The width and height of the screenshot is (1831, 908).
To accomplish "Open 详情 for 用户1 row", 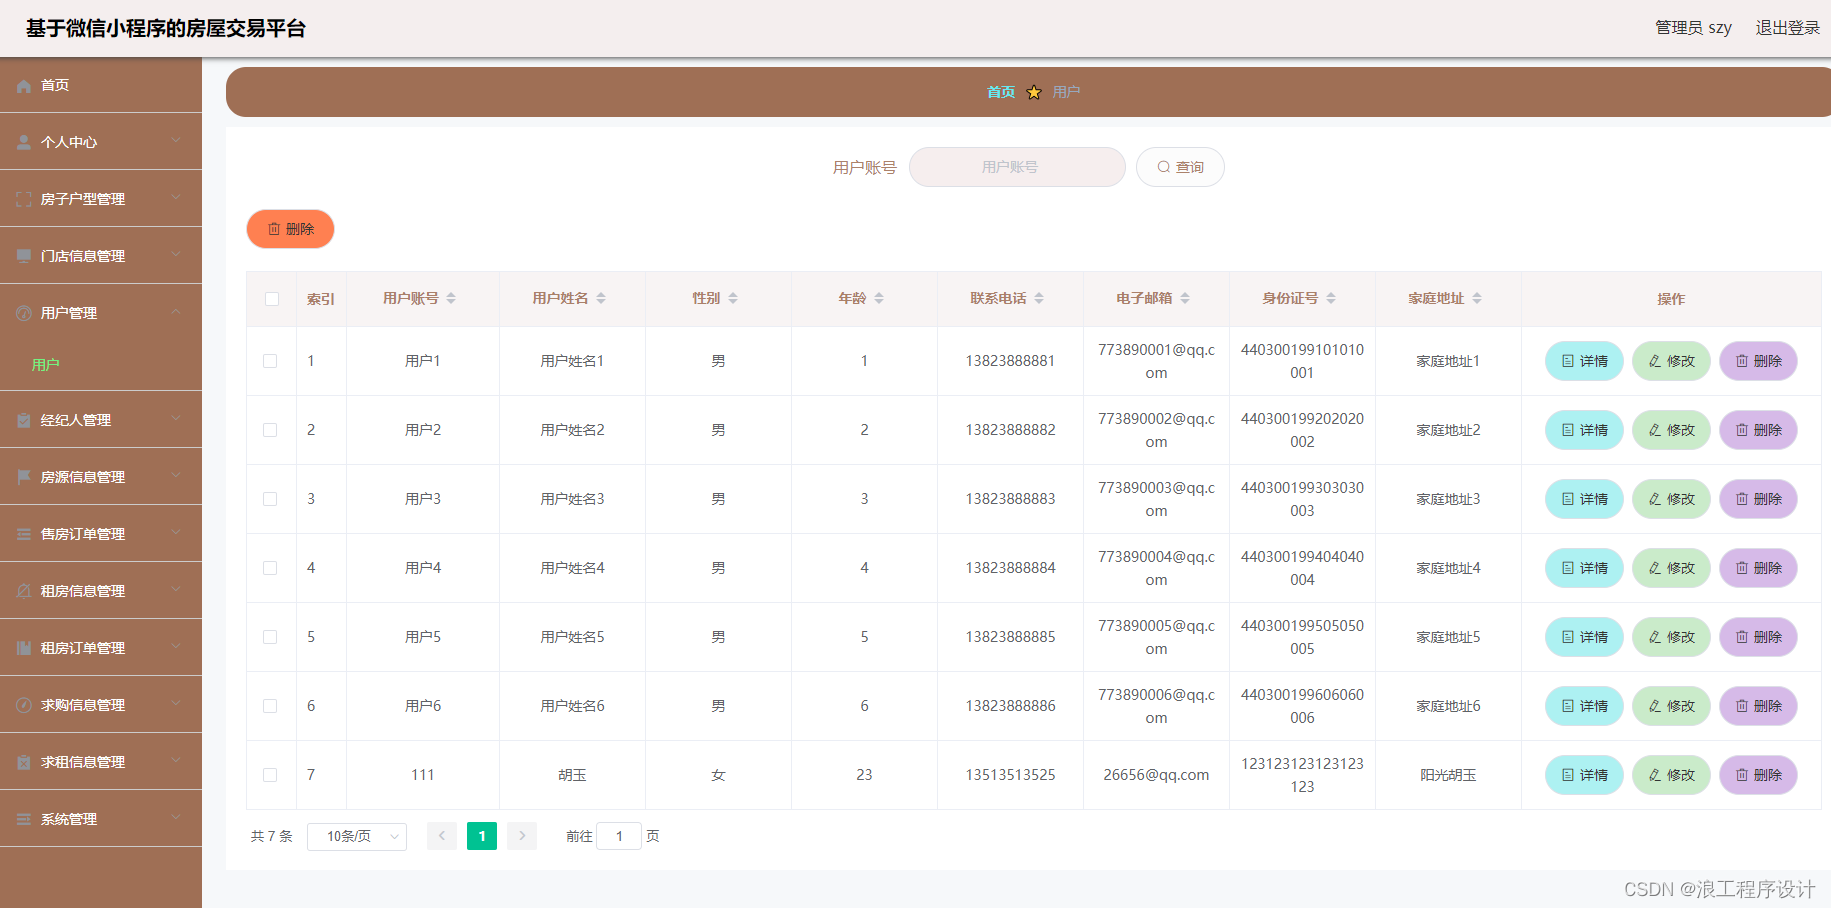I will pyautogui.click(x=1584, y=361).
